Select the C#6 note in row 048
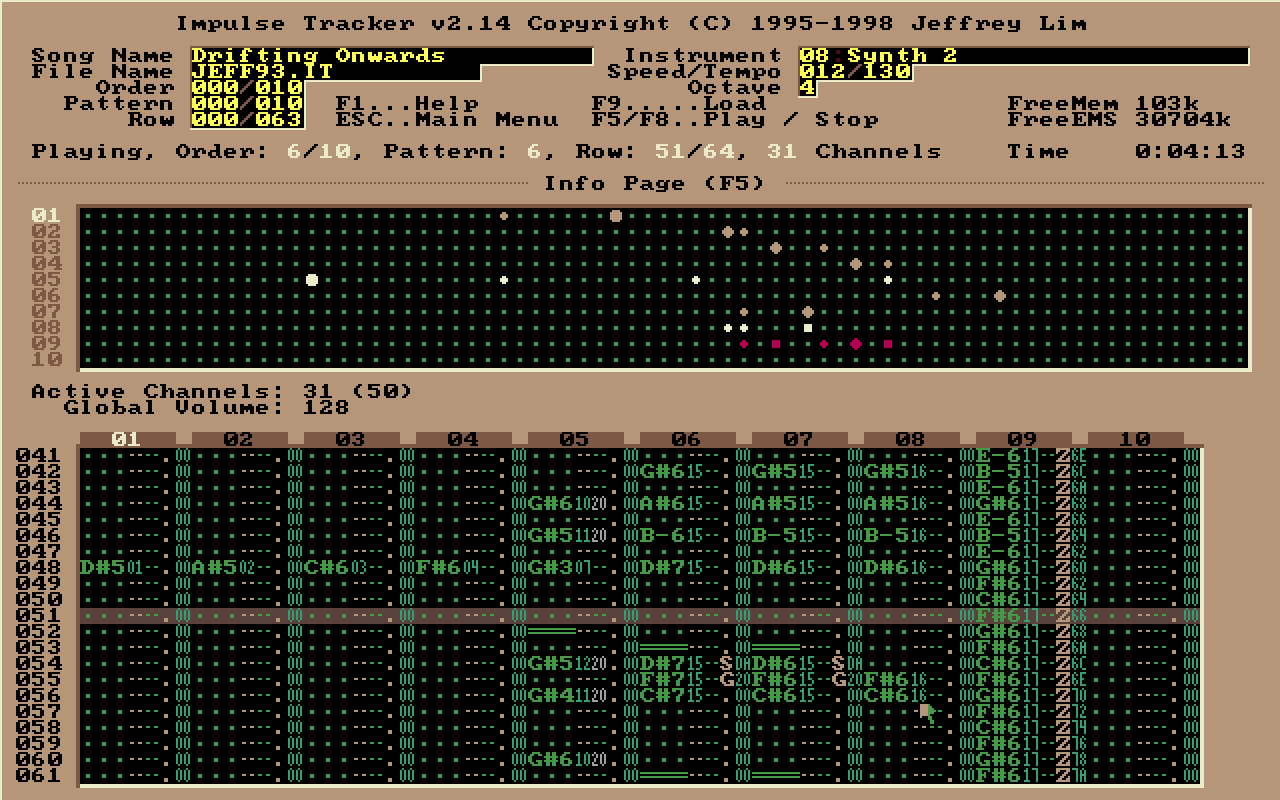 coord(327,568)
